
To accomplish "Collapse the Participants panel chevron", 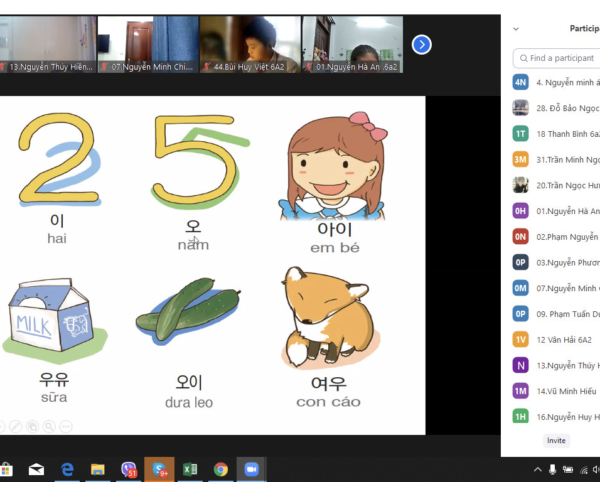I will [516, 29].
